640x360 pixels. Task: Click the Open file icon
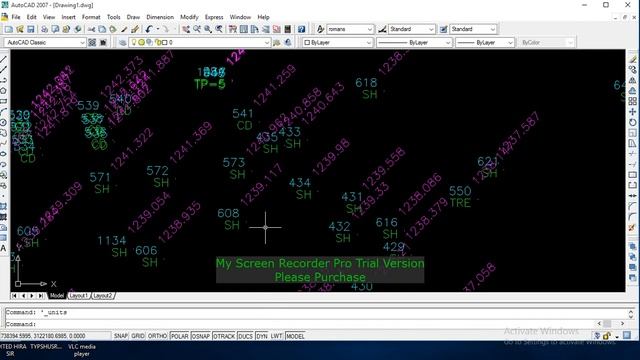pyautogui.click(x=20, y=29)
